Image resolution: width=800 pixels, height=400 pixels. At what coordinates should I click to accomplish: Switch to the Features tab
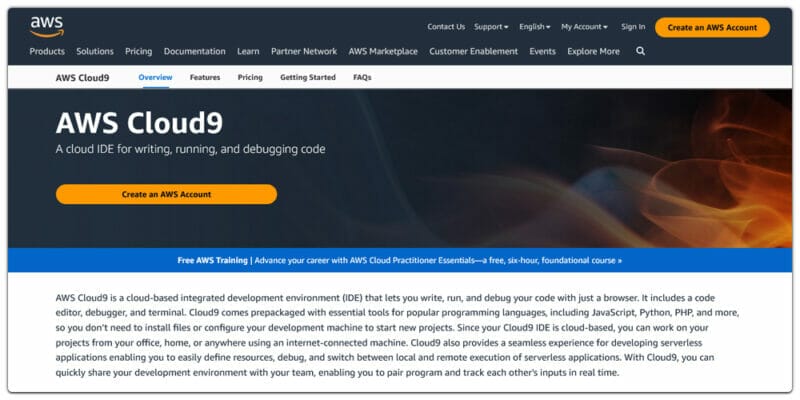pos(205,78)
